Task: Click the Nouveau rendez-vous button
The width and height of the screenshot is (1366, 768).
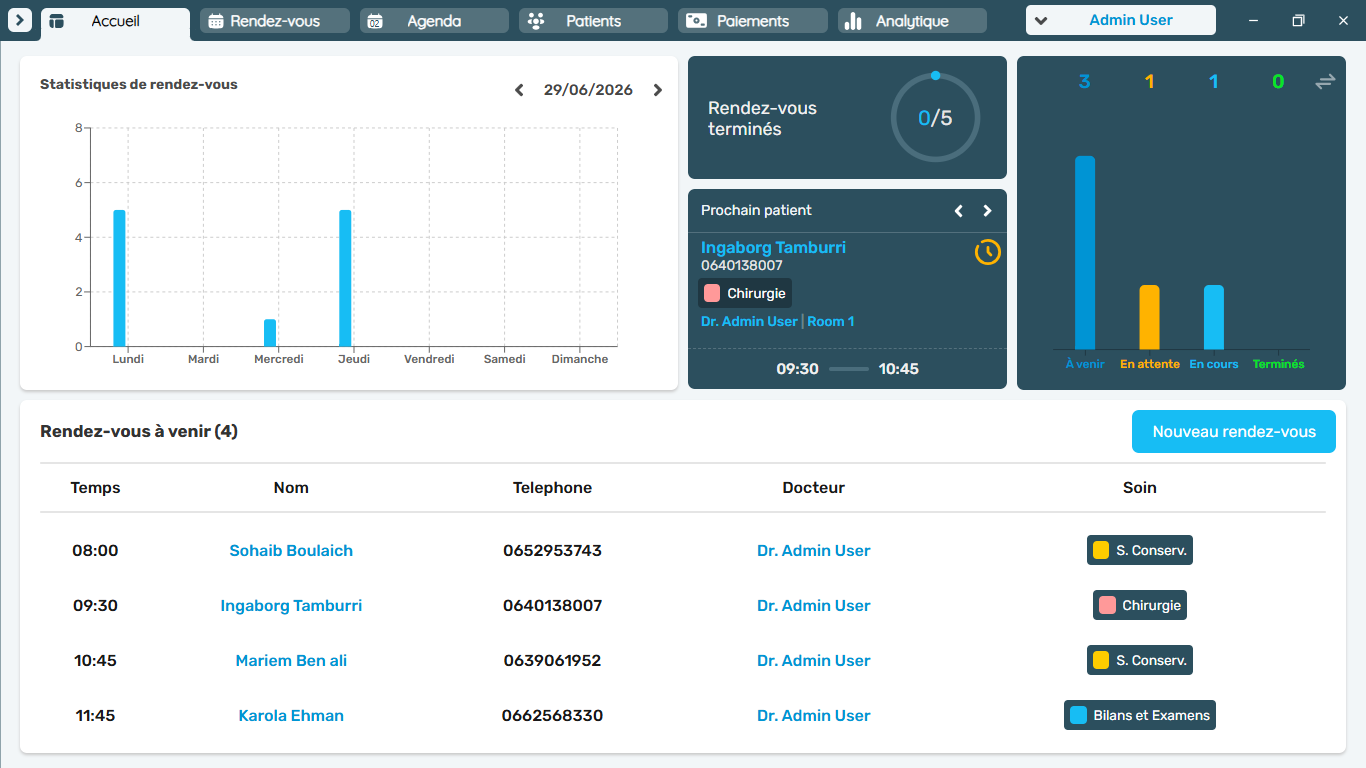Action: click(1234, 432)
